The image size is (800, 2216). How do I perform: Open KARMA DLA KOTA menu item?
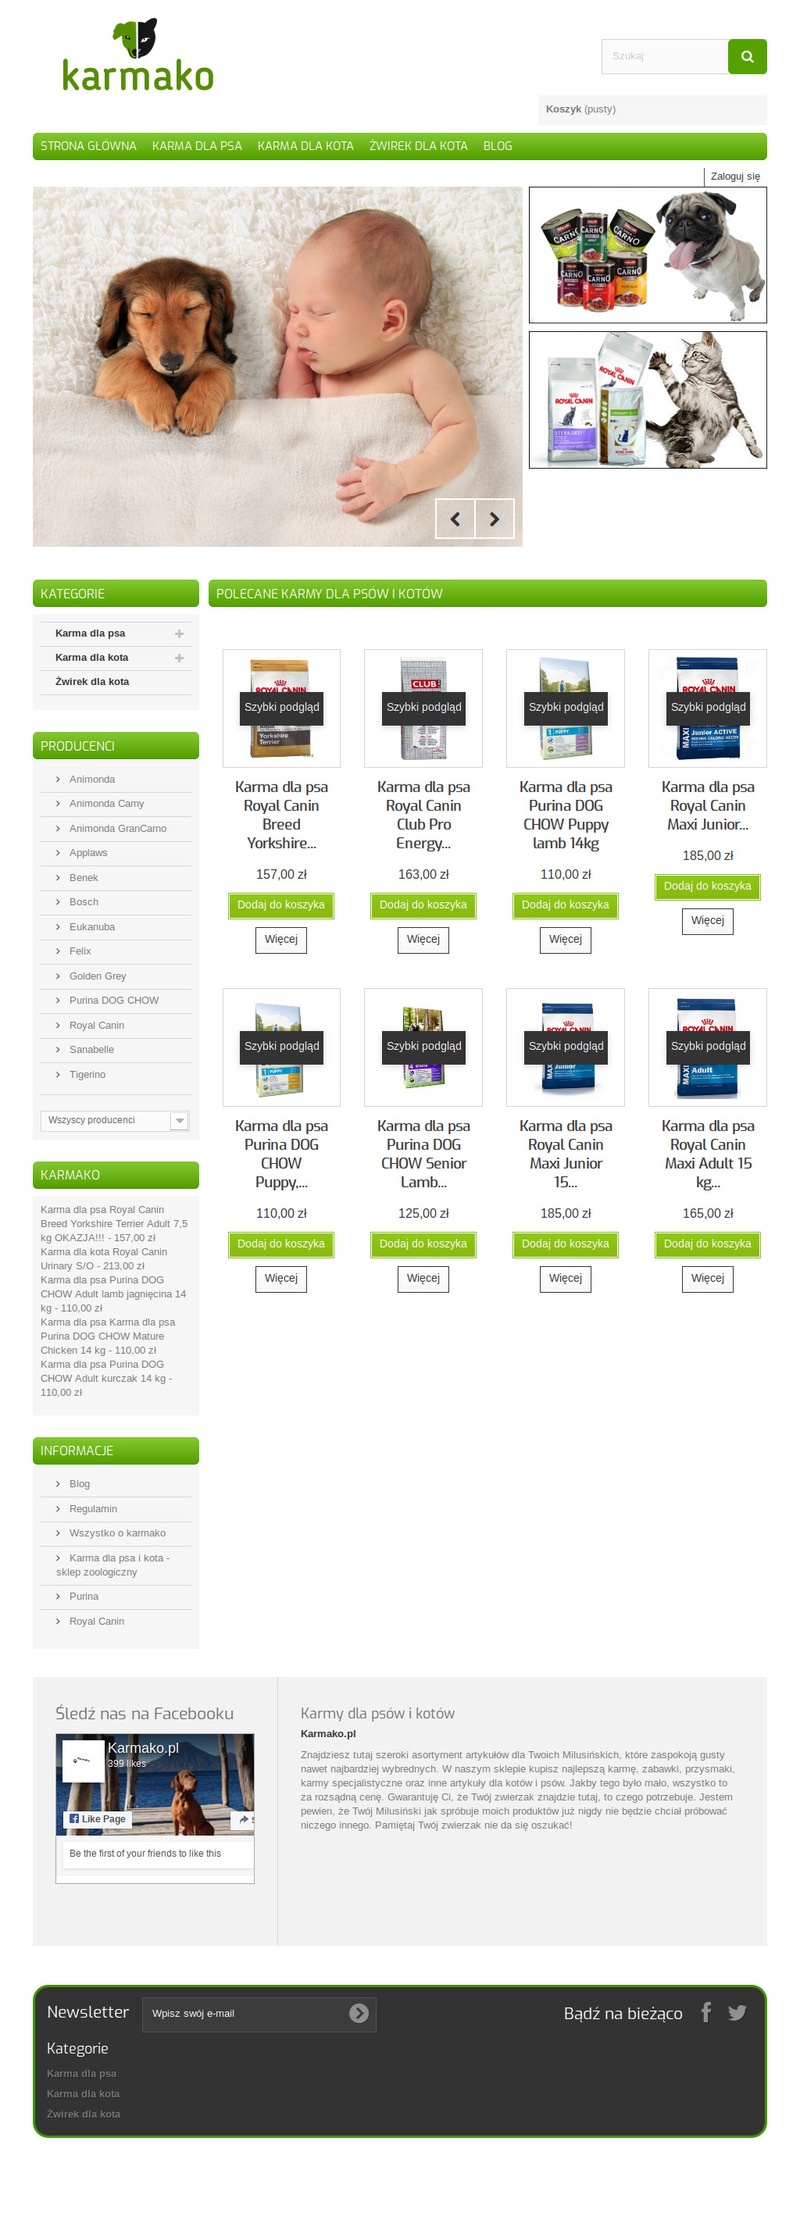click(x=305, y=146)
